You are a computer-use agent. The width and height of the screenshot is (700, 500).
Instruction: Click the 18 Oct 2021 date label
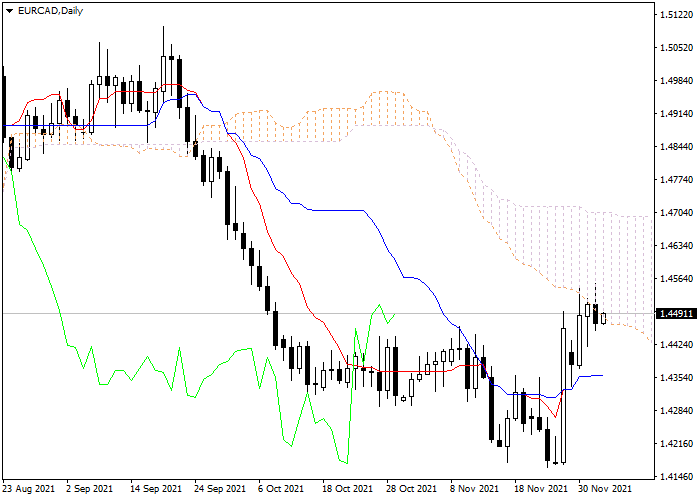[x=348, y=489]
